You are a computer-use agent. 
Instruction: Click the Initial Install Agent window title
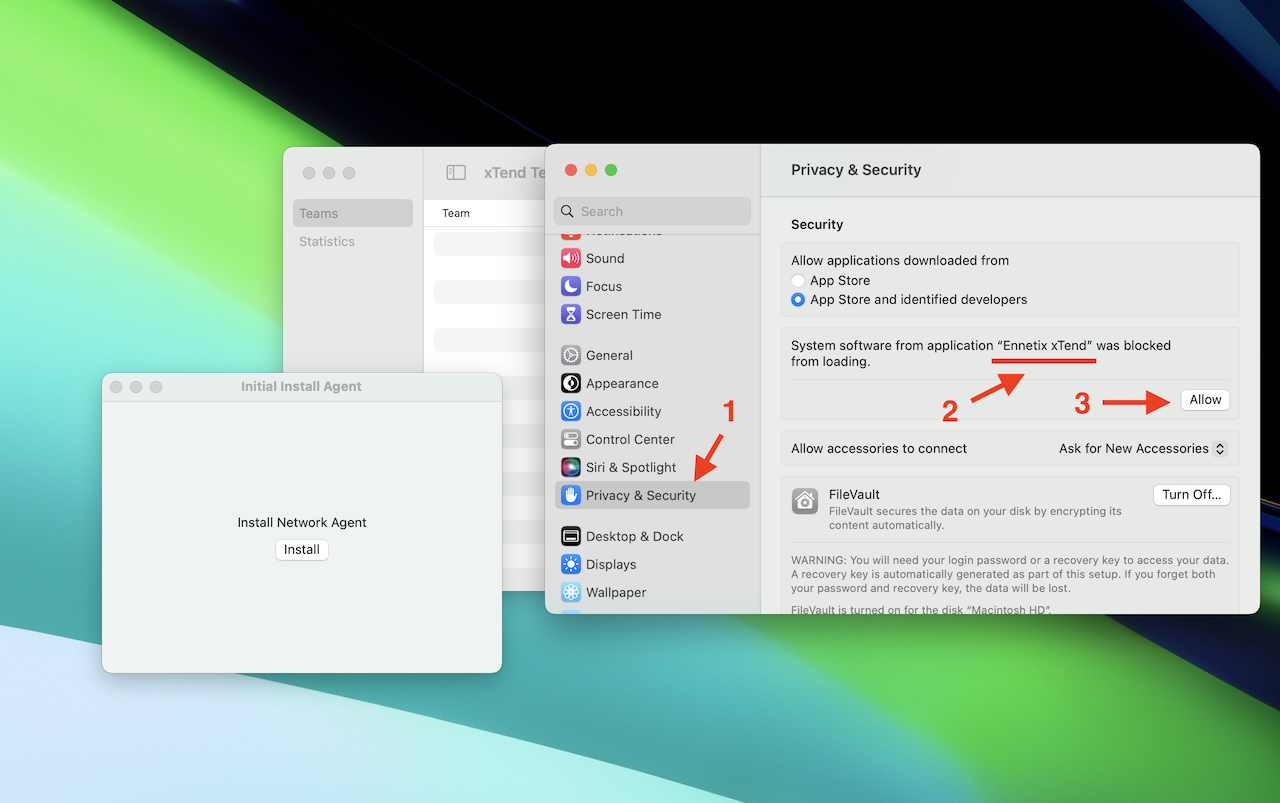click(x=301, y=387)
